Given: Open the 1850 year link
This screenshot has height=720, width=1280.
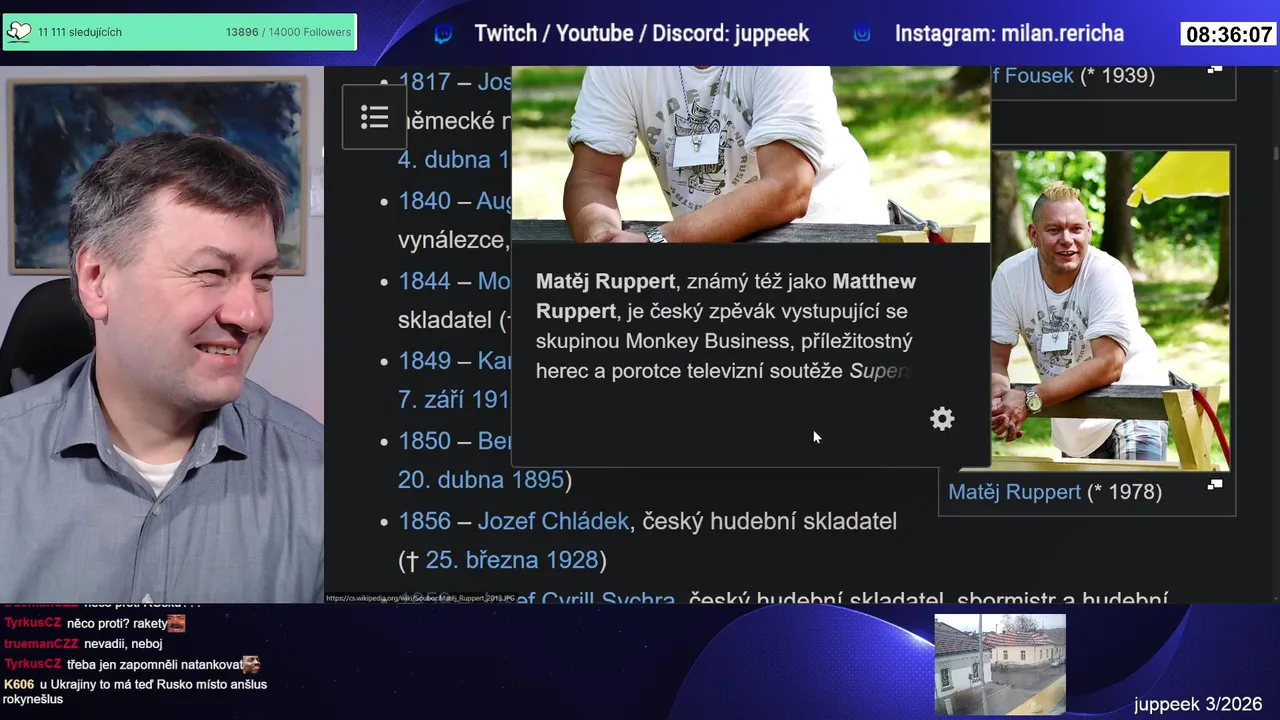Looking at the screenshot, I should tap(424, 441).
